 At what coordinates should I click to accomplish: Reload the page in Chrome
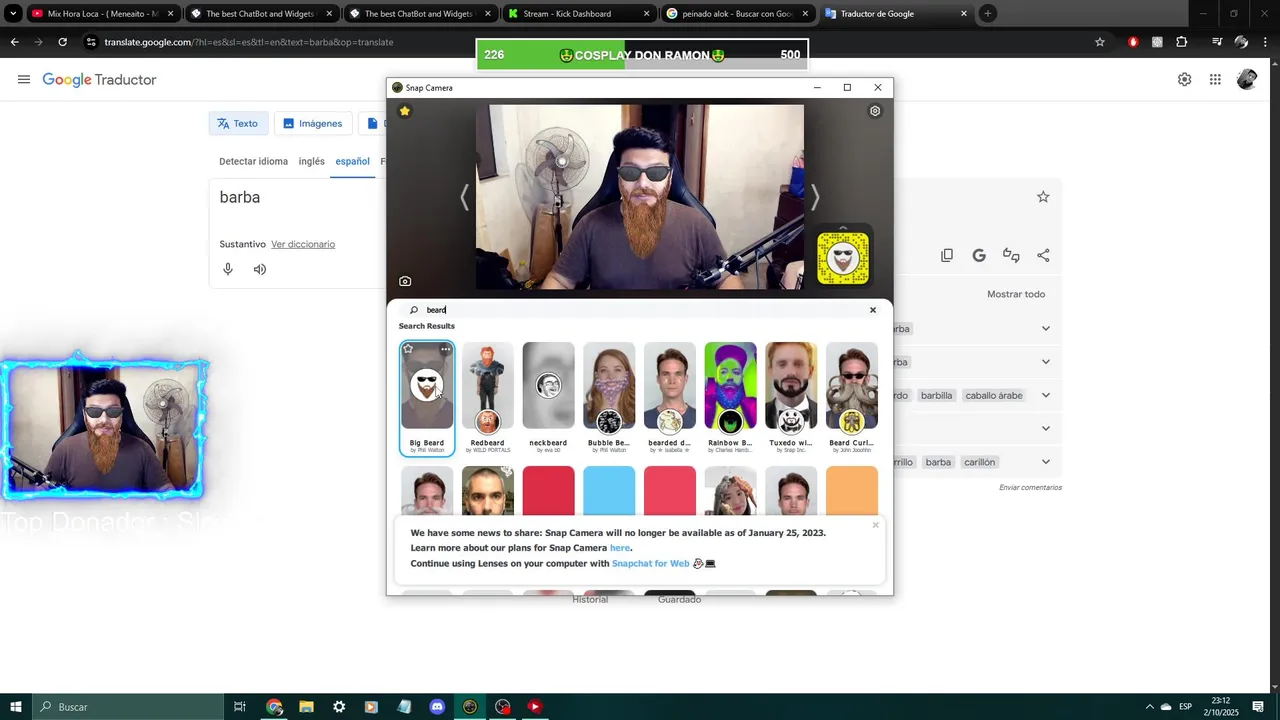(x=62, y=42)
